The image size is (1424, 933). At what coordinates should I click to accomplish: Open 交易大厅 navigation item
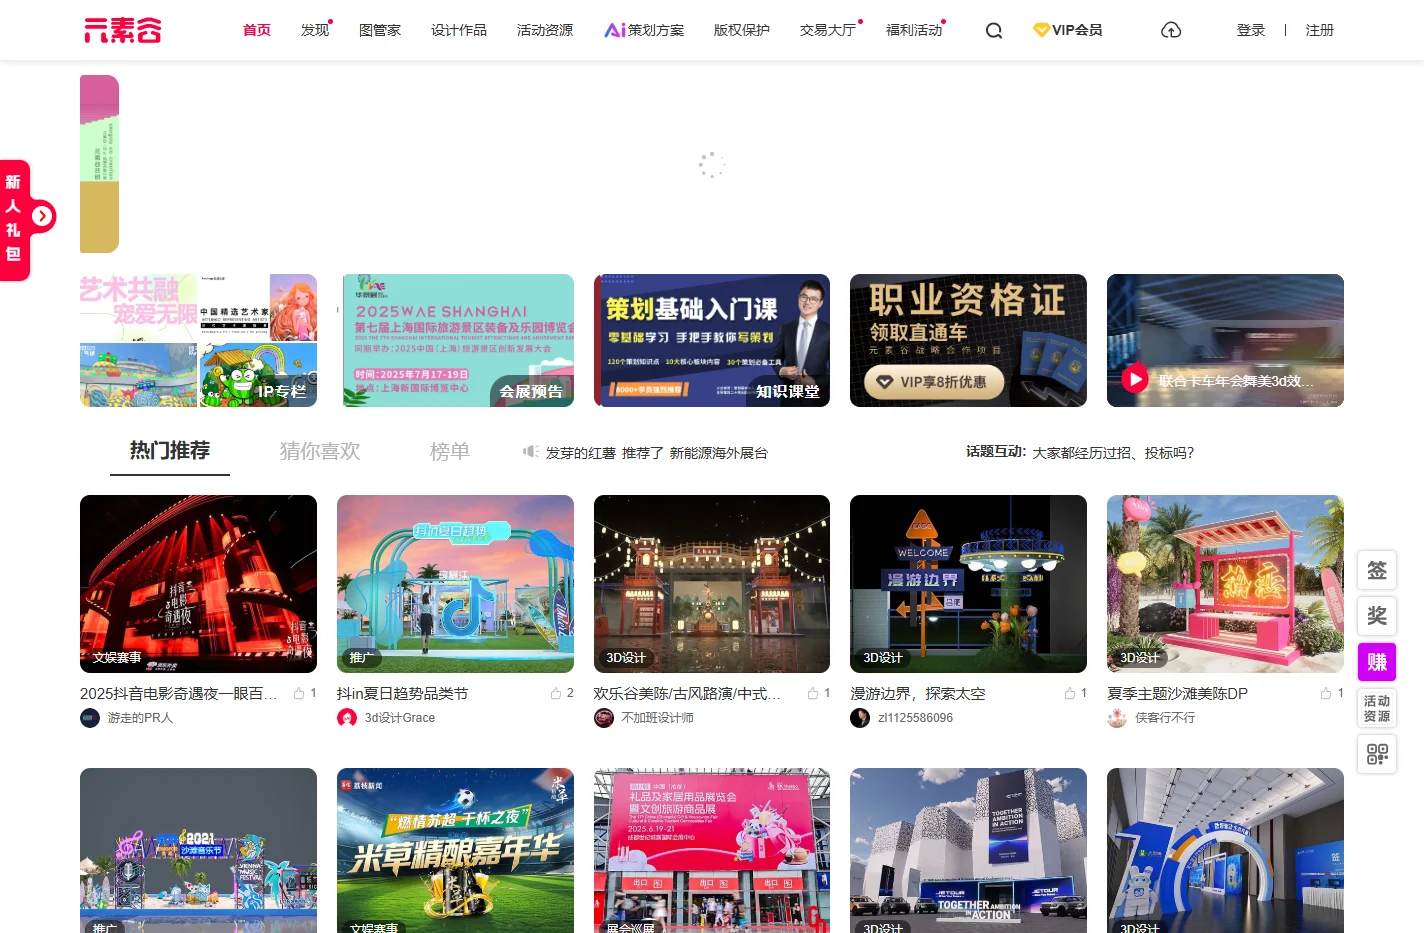(828, 30)
